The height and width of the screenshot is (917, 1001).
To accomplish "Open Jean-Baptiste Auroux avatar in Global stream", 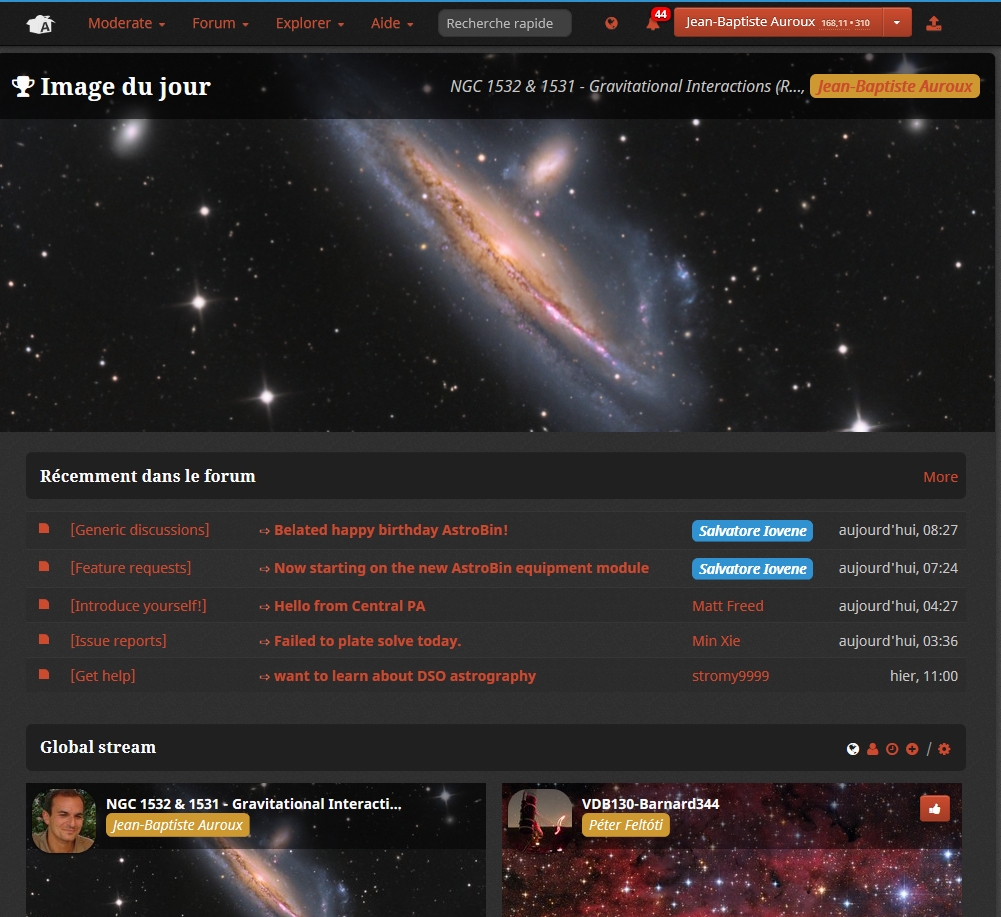I will 64,821.
